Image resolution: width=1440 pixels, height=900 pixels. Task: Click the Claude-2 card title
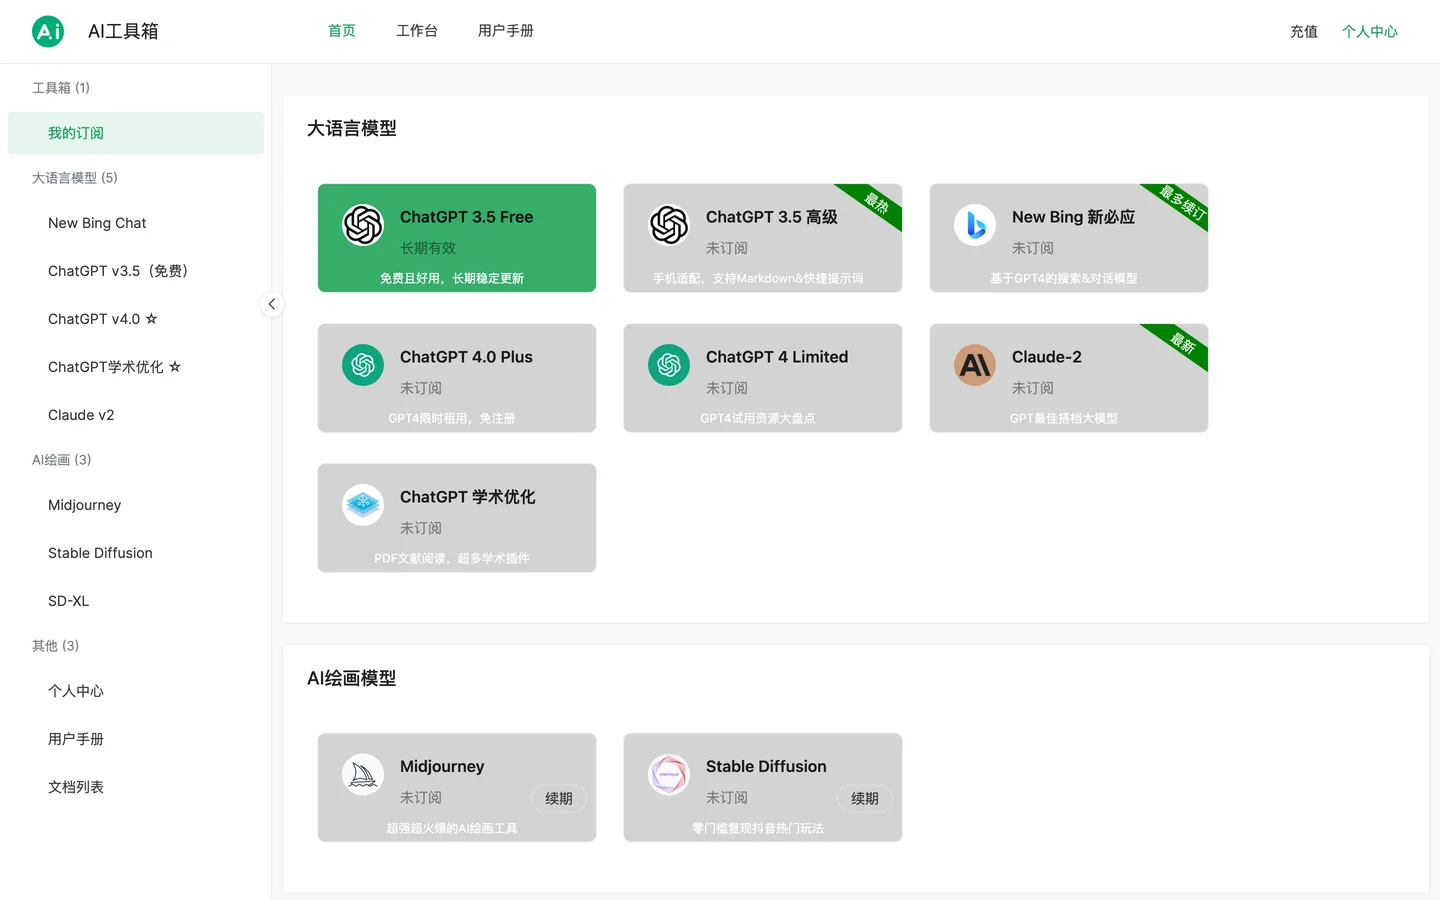click(1047, 357)
